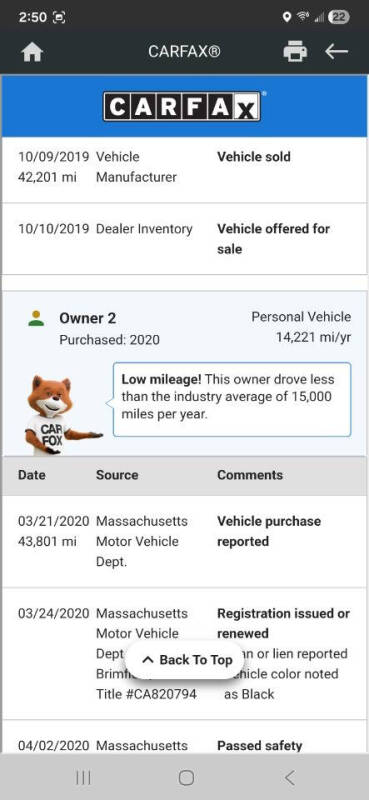The width and height of the screenshot is (369, 800).
Task: Tap the Back To Top button
Action: [x=186, y=660]
